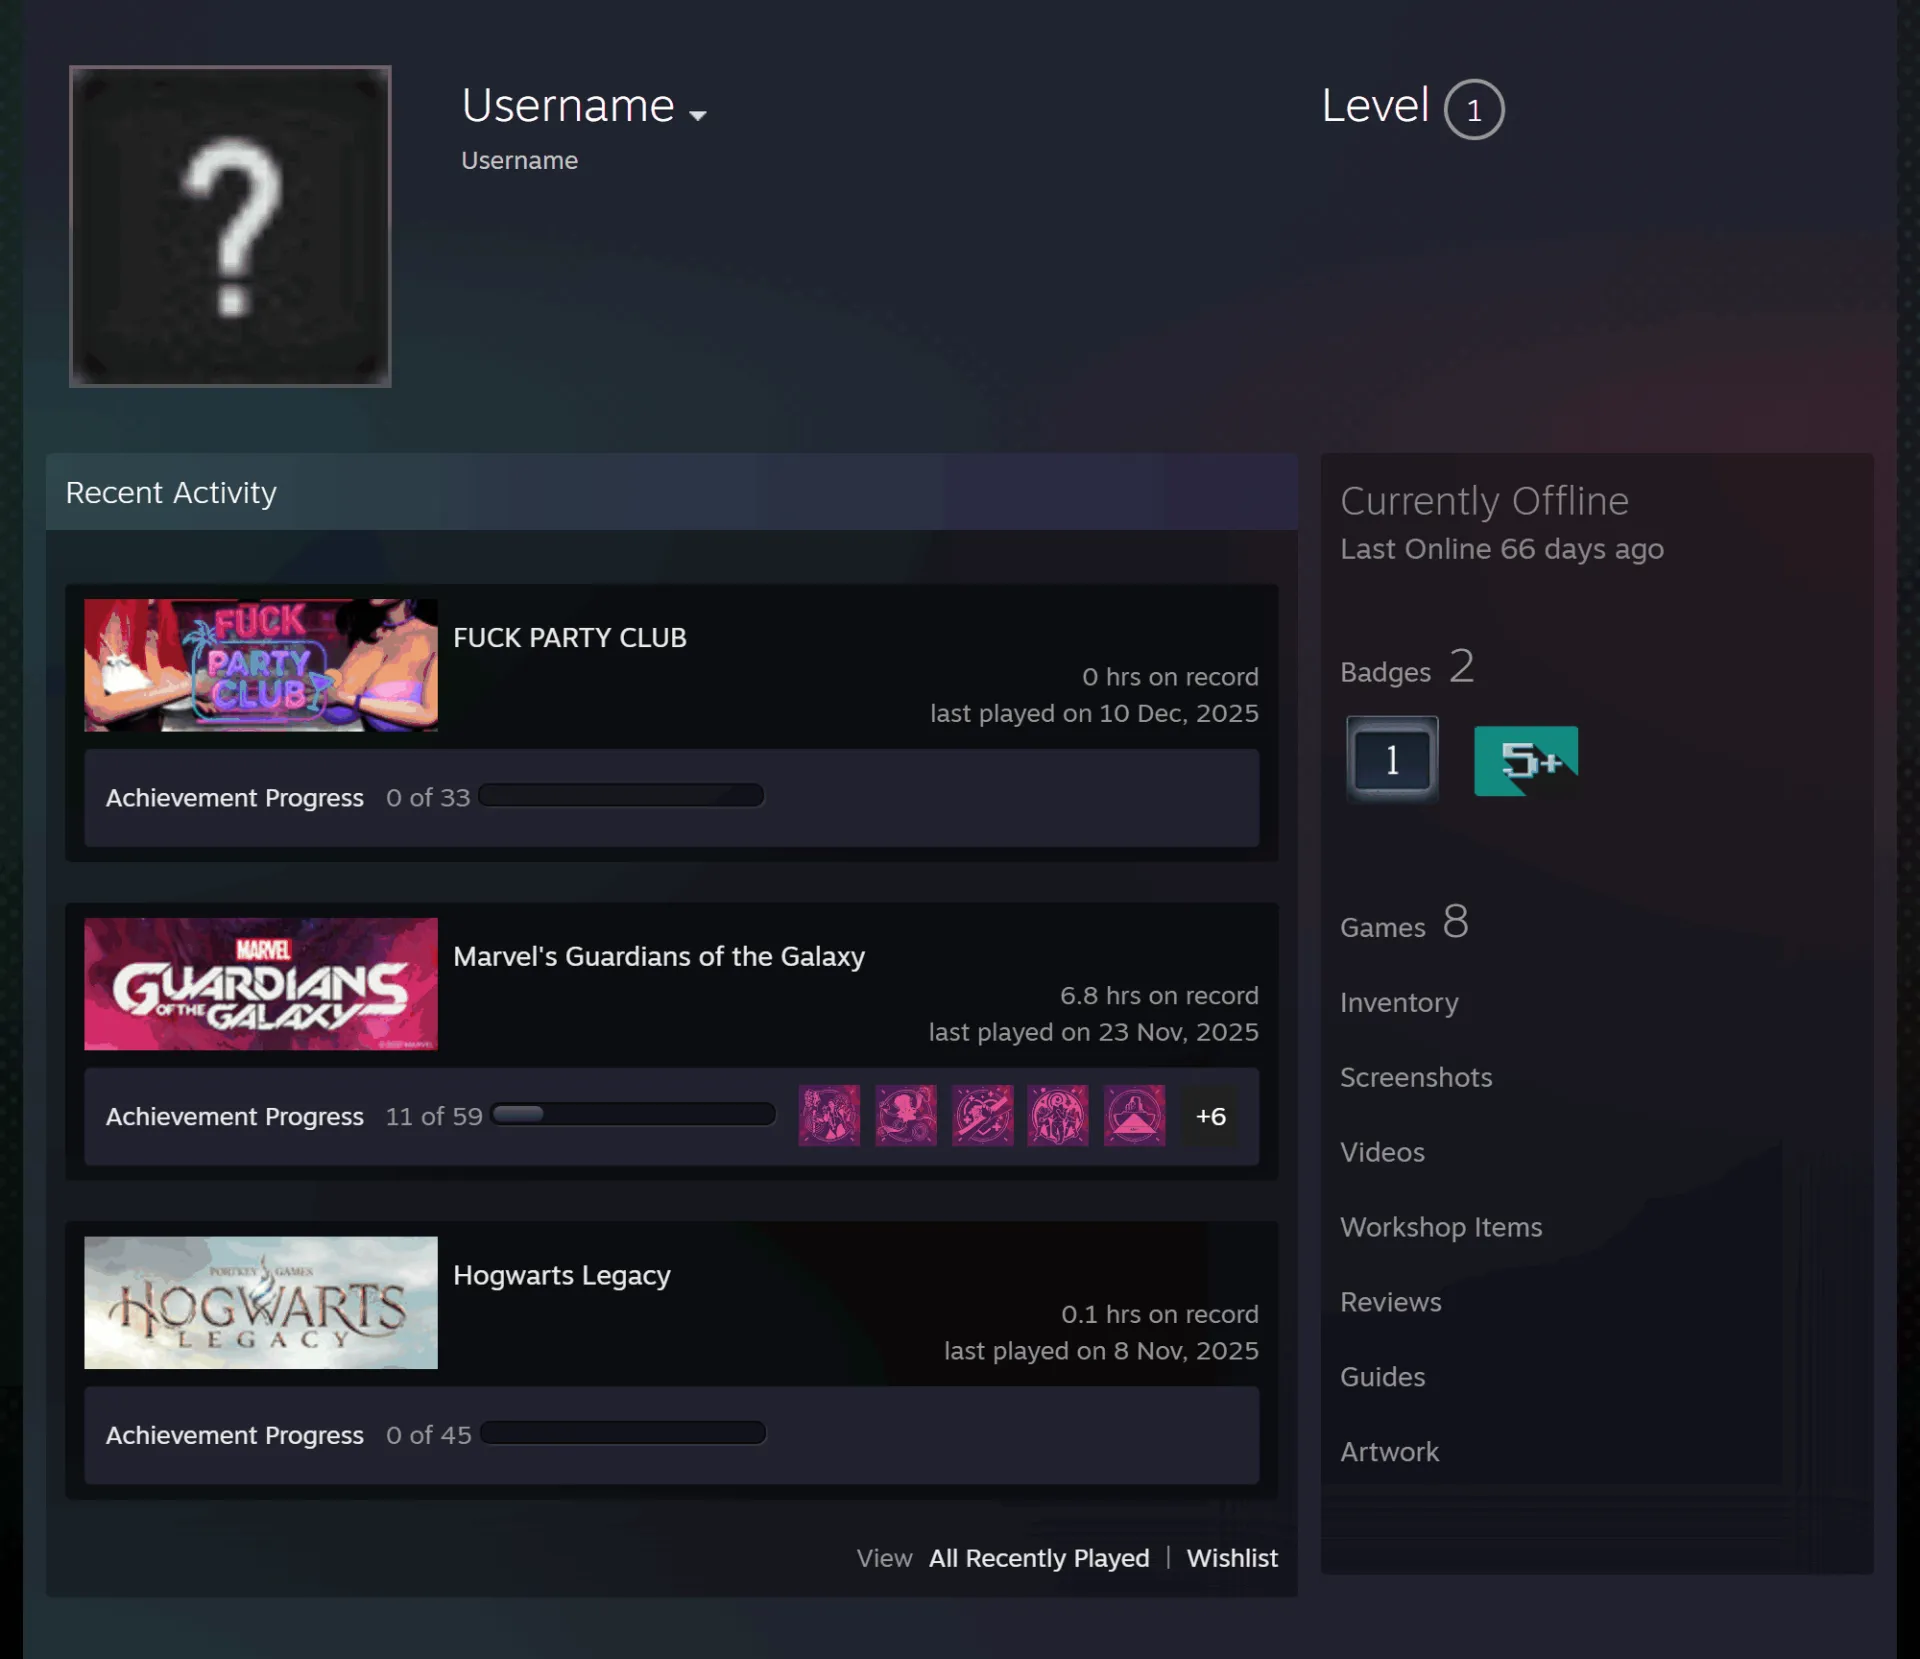Click "last played on 10 Dec, 2025"
Screen dimensions: 1920x1659
click(x=1094, y=713)
